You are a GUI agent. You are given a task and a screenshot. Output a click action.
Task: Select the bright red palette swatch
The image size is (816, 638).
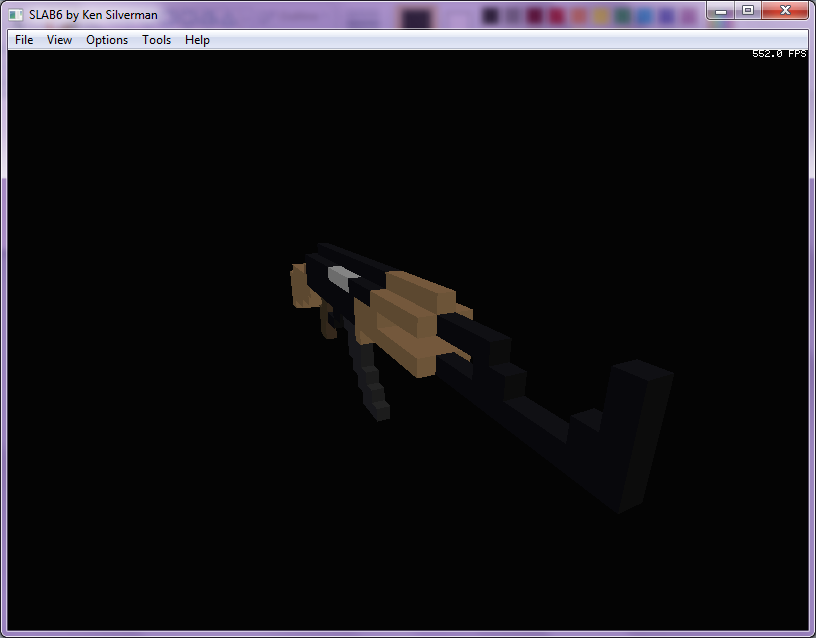[557, 15]
